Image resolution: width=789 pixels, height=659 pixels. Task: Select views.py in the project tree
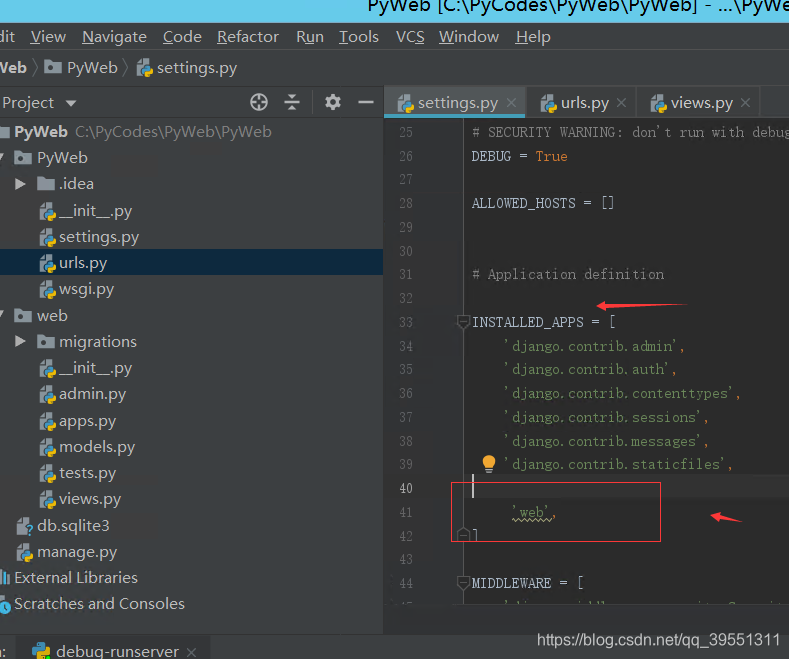191,499
